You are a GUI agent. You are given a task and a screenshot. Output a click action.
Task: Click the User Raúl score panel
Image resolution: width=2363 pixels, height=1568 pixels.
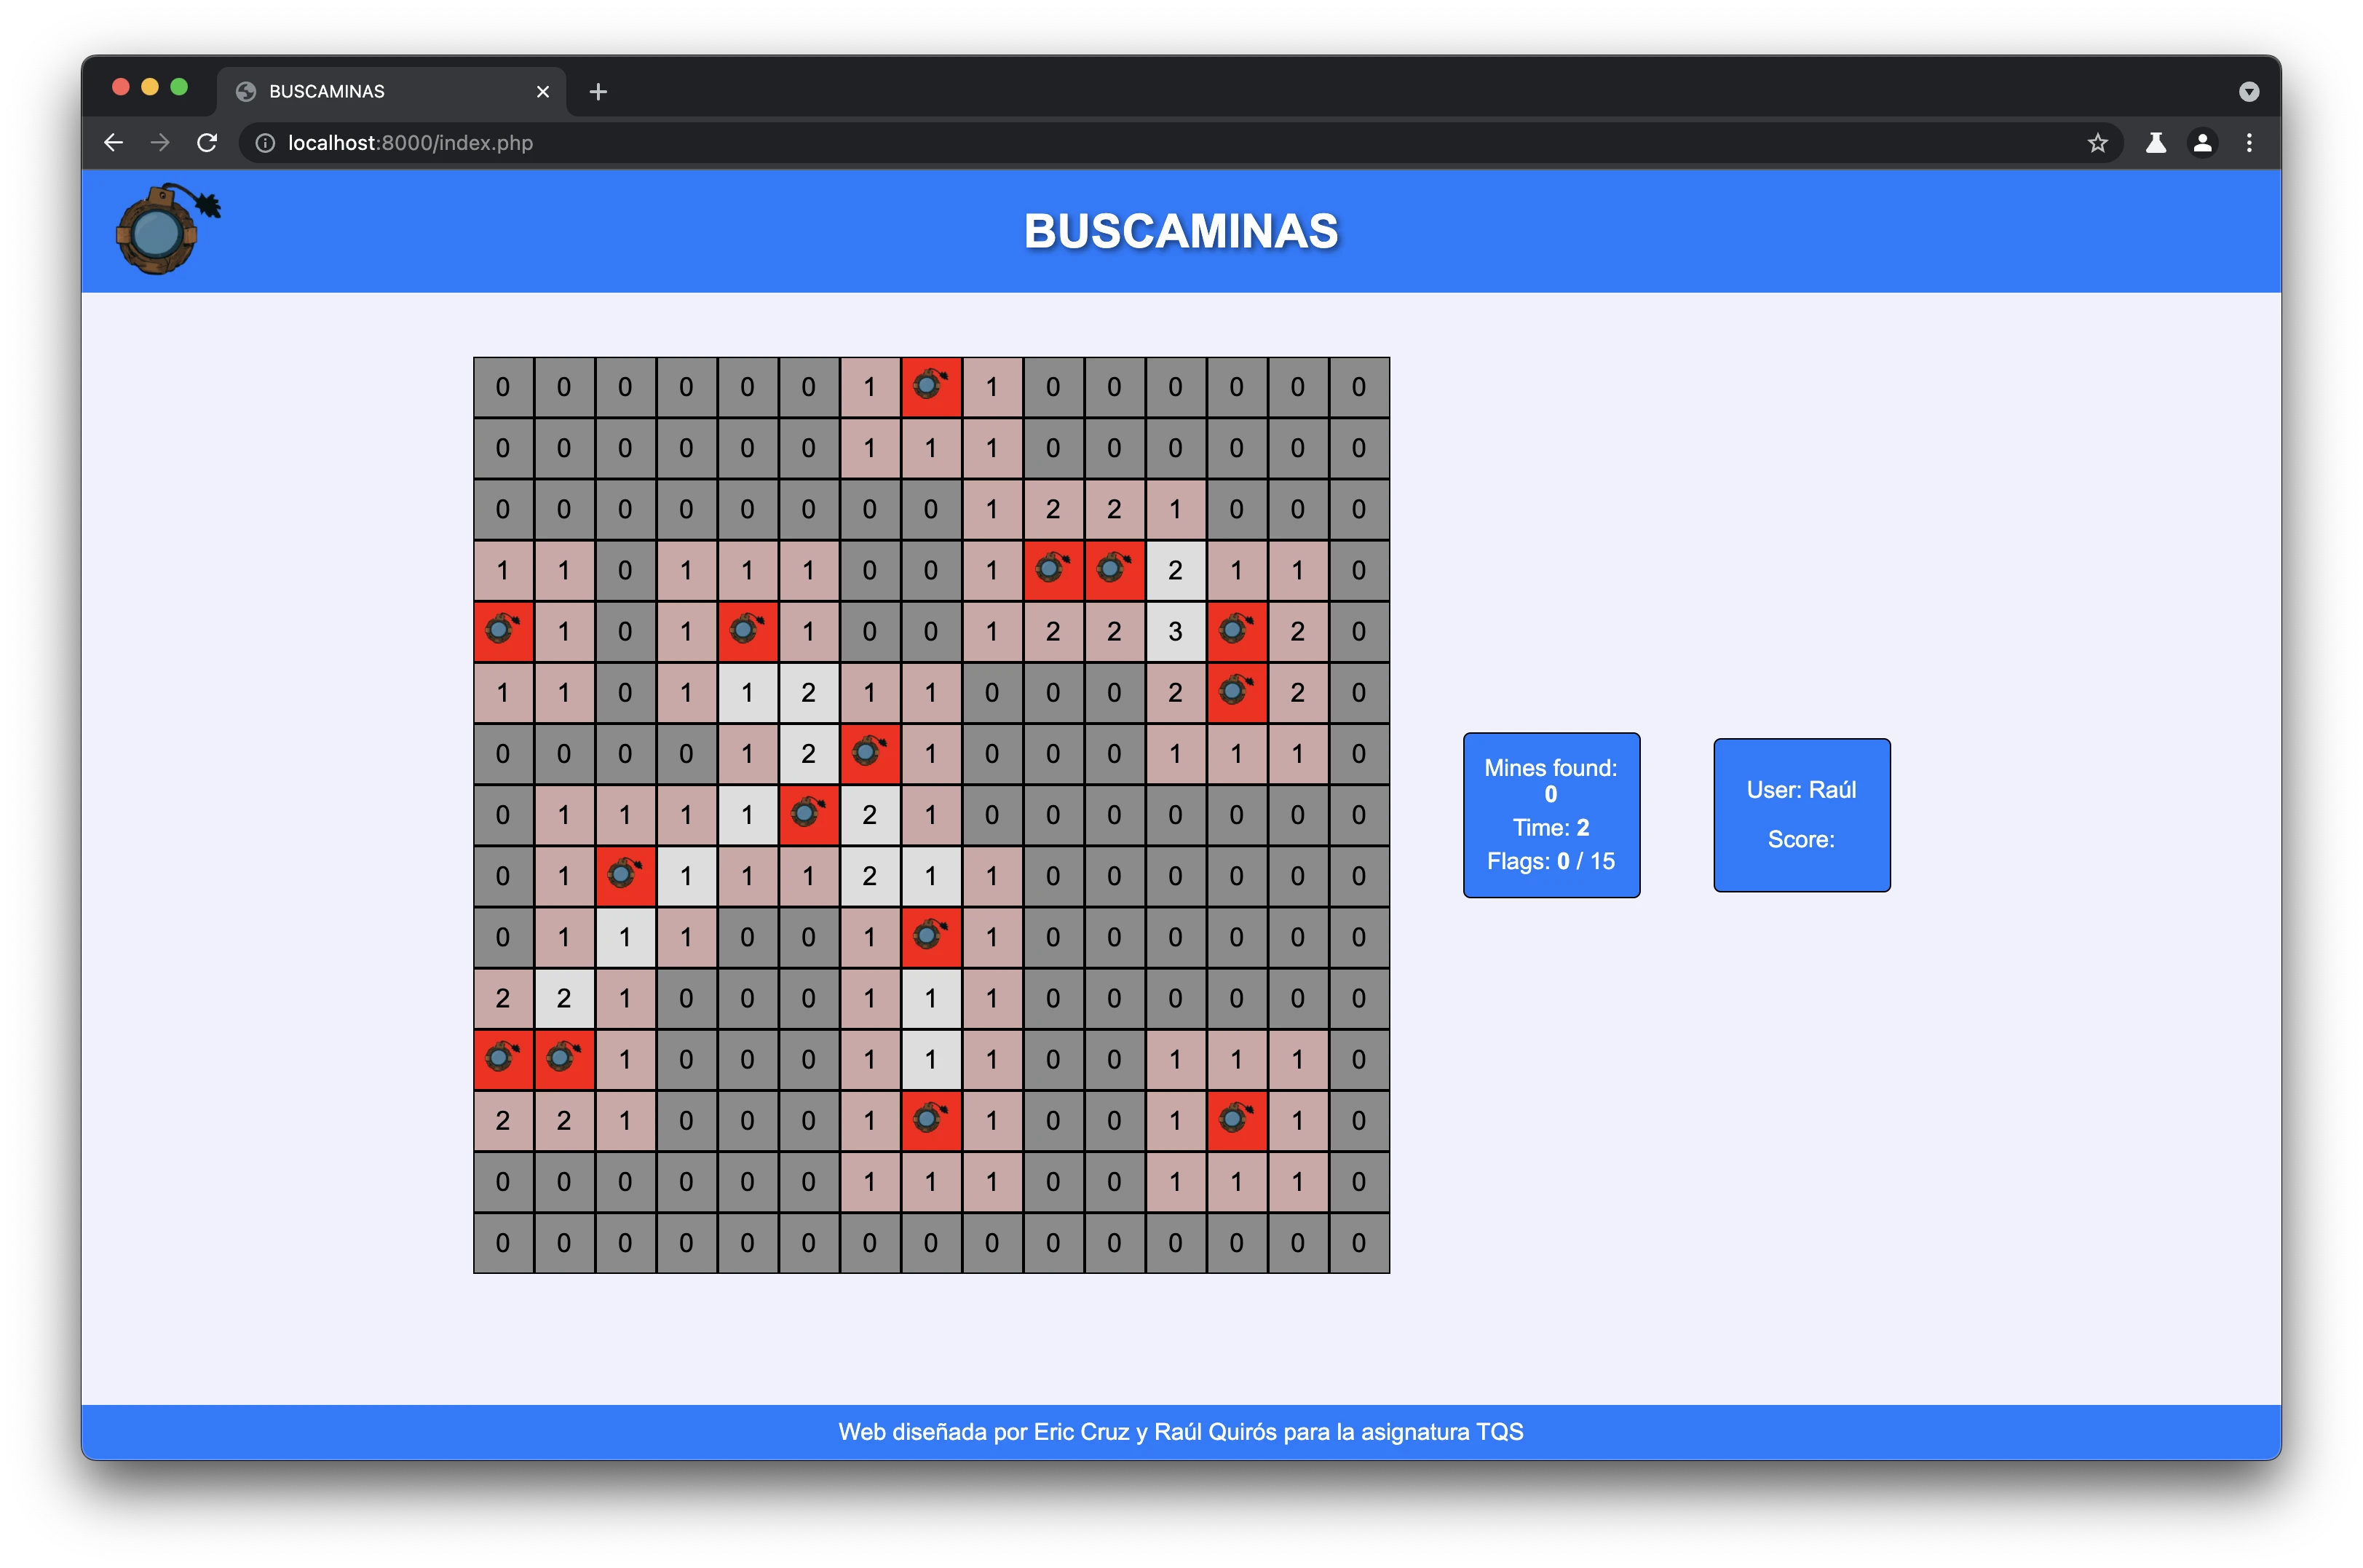(x=1801, y=814)
